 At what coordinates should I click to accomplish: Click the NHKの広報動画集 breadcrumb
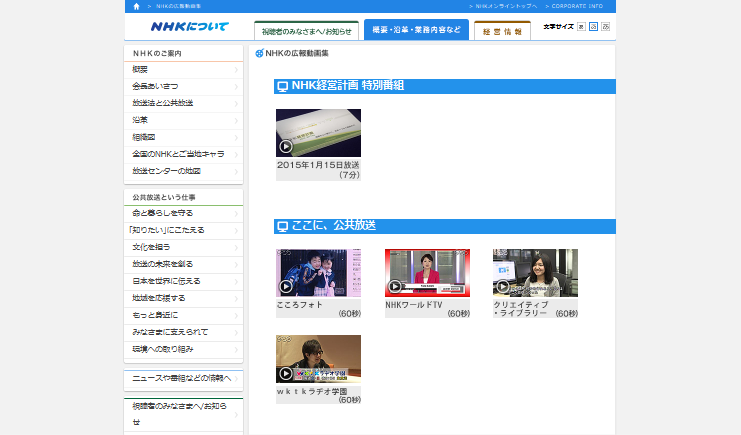pyautogui.click(x=179, y=6)
